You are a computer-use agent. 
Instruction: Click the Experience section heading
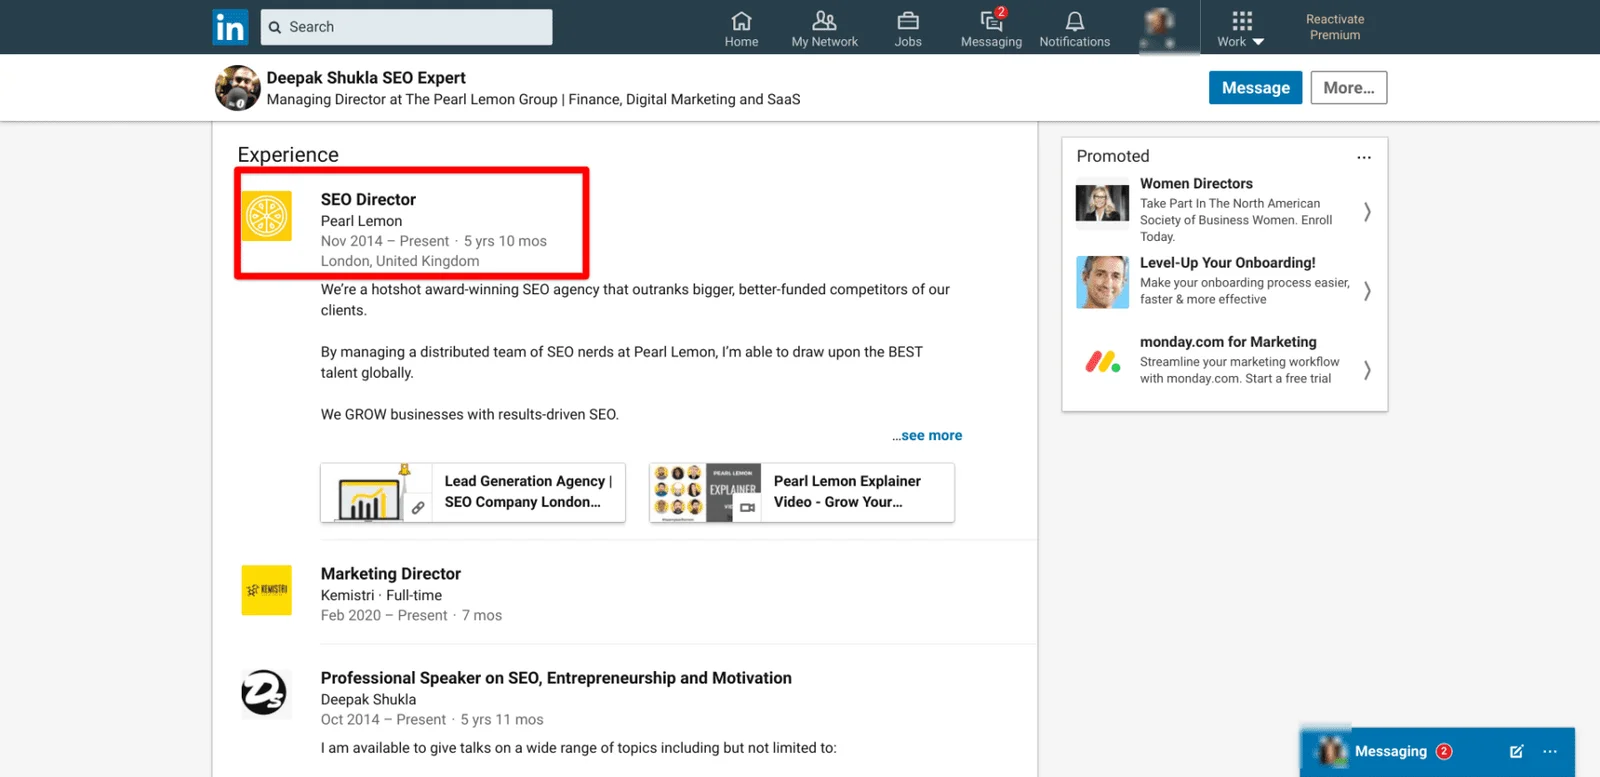(288, 154)
